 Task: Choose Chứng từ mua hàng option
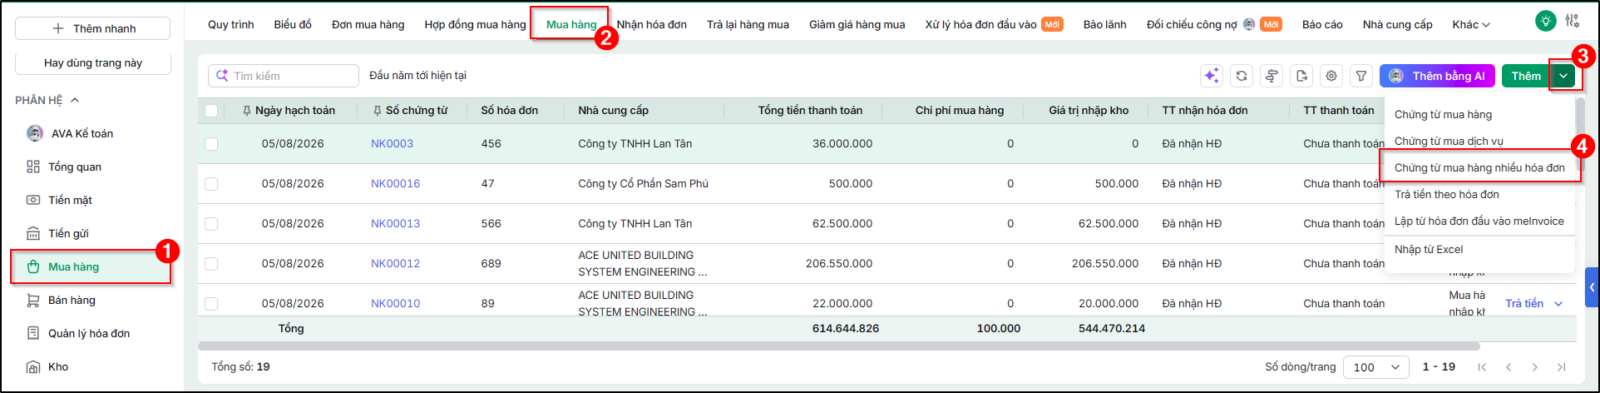(1443, 115)
